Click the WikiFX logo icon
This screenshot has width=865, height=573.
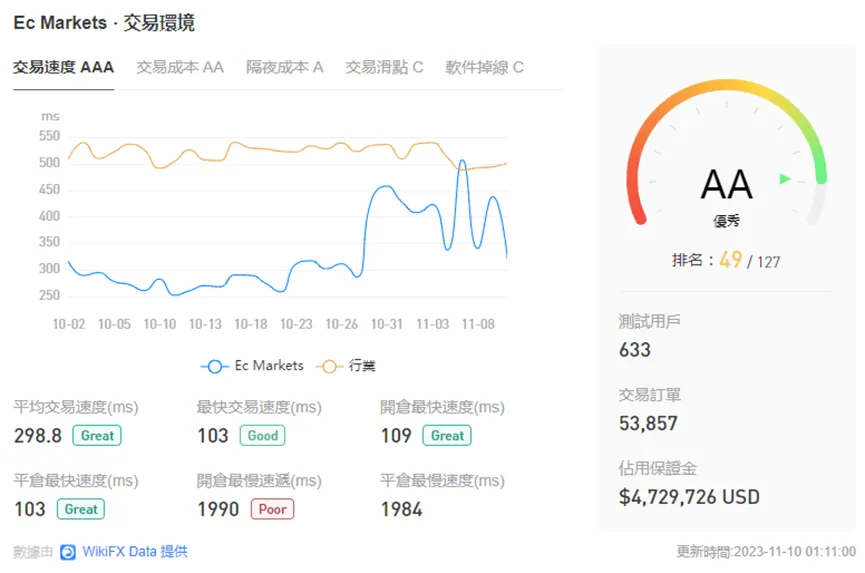point(68,552)
